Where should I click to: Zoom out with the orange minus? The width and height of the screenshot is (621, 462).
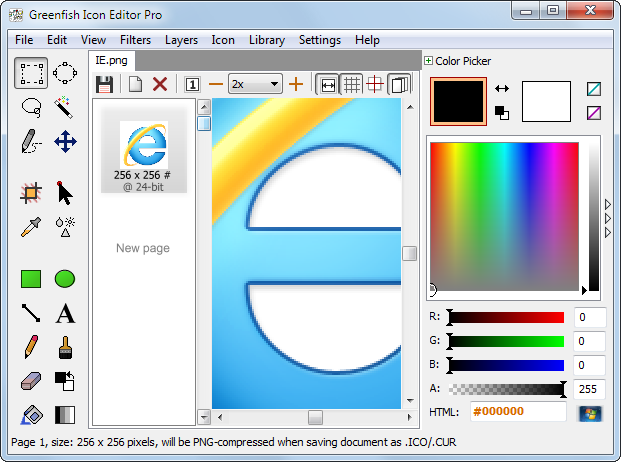(216, 84)
